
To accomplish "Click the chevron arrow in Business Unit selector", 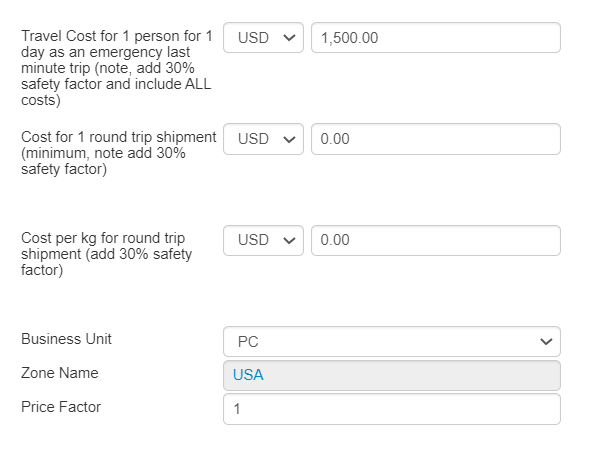I will pyautogui.click(x=546, y=342).
